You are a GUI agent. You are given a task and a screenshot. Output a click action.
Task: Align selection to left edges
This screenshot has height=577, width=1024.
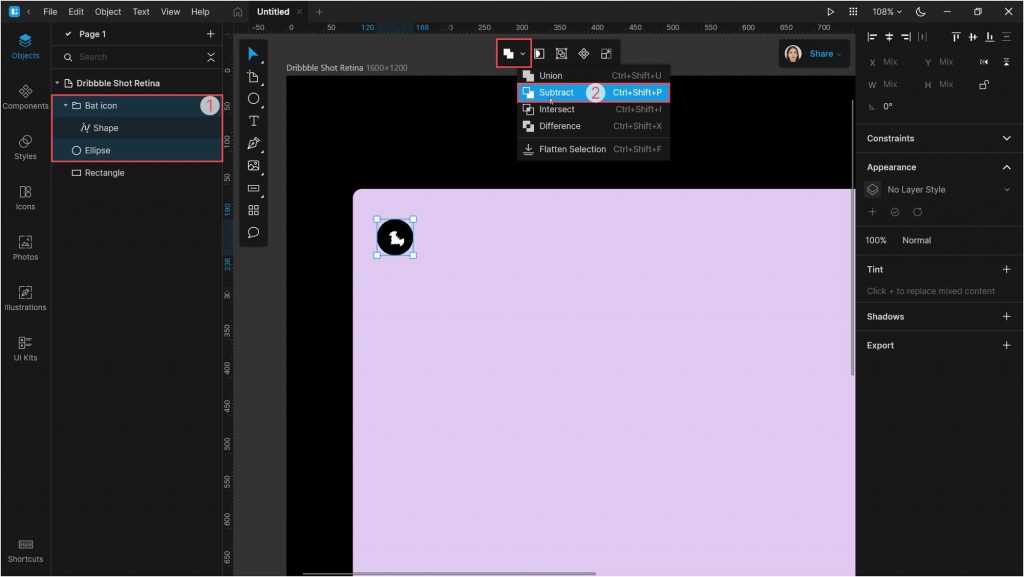[x=872, y=37]
